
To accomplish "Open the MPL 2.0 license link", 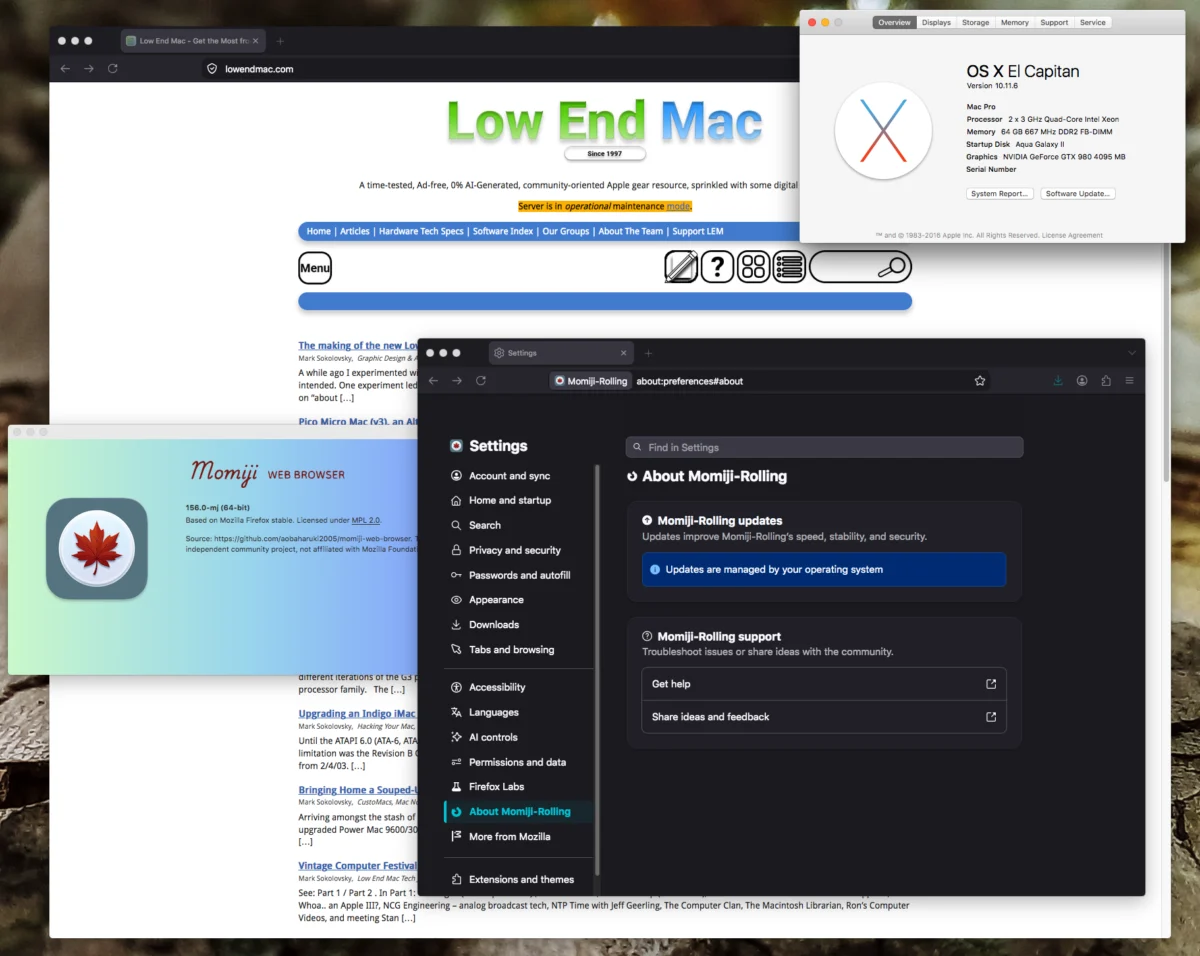I will click(x=365, y=520).
